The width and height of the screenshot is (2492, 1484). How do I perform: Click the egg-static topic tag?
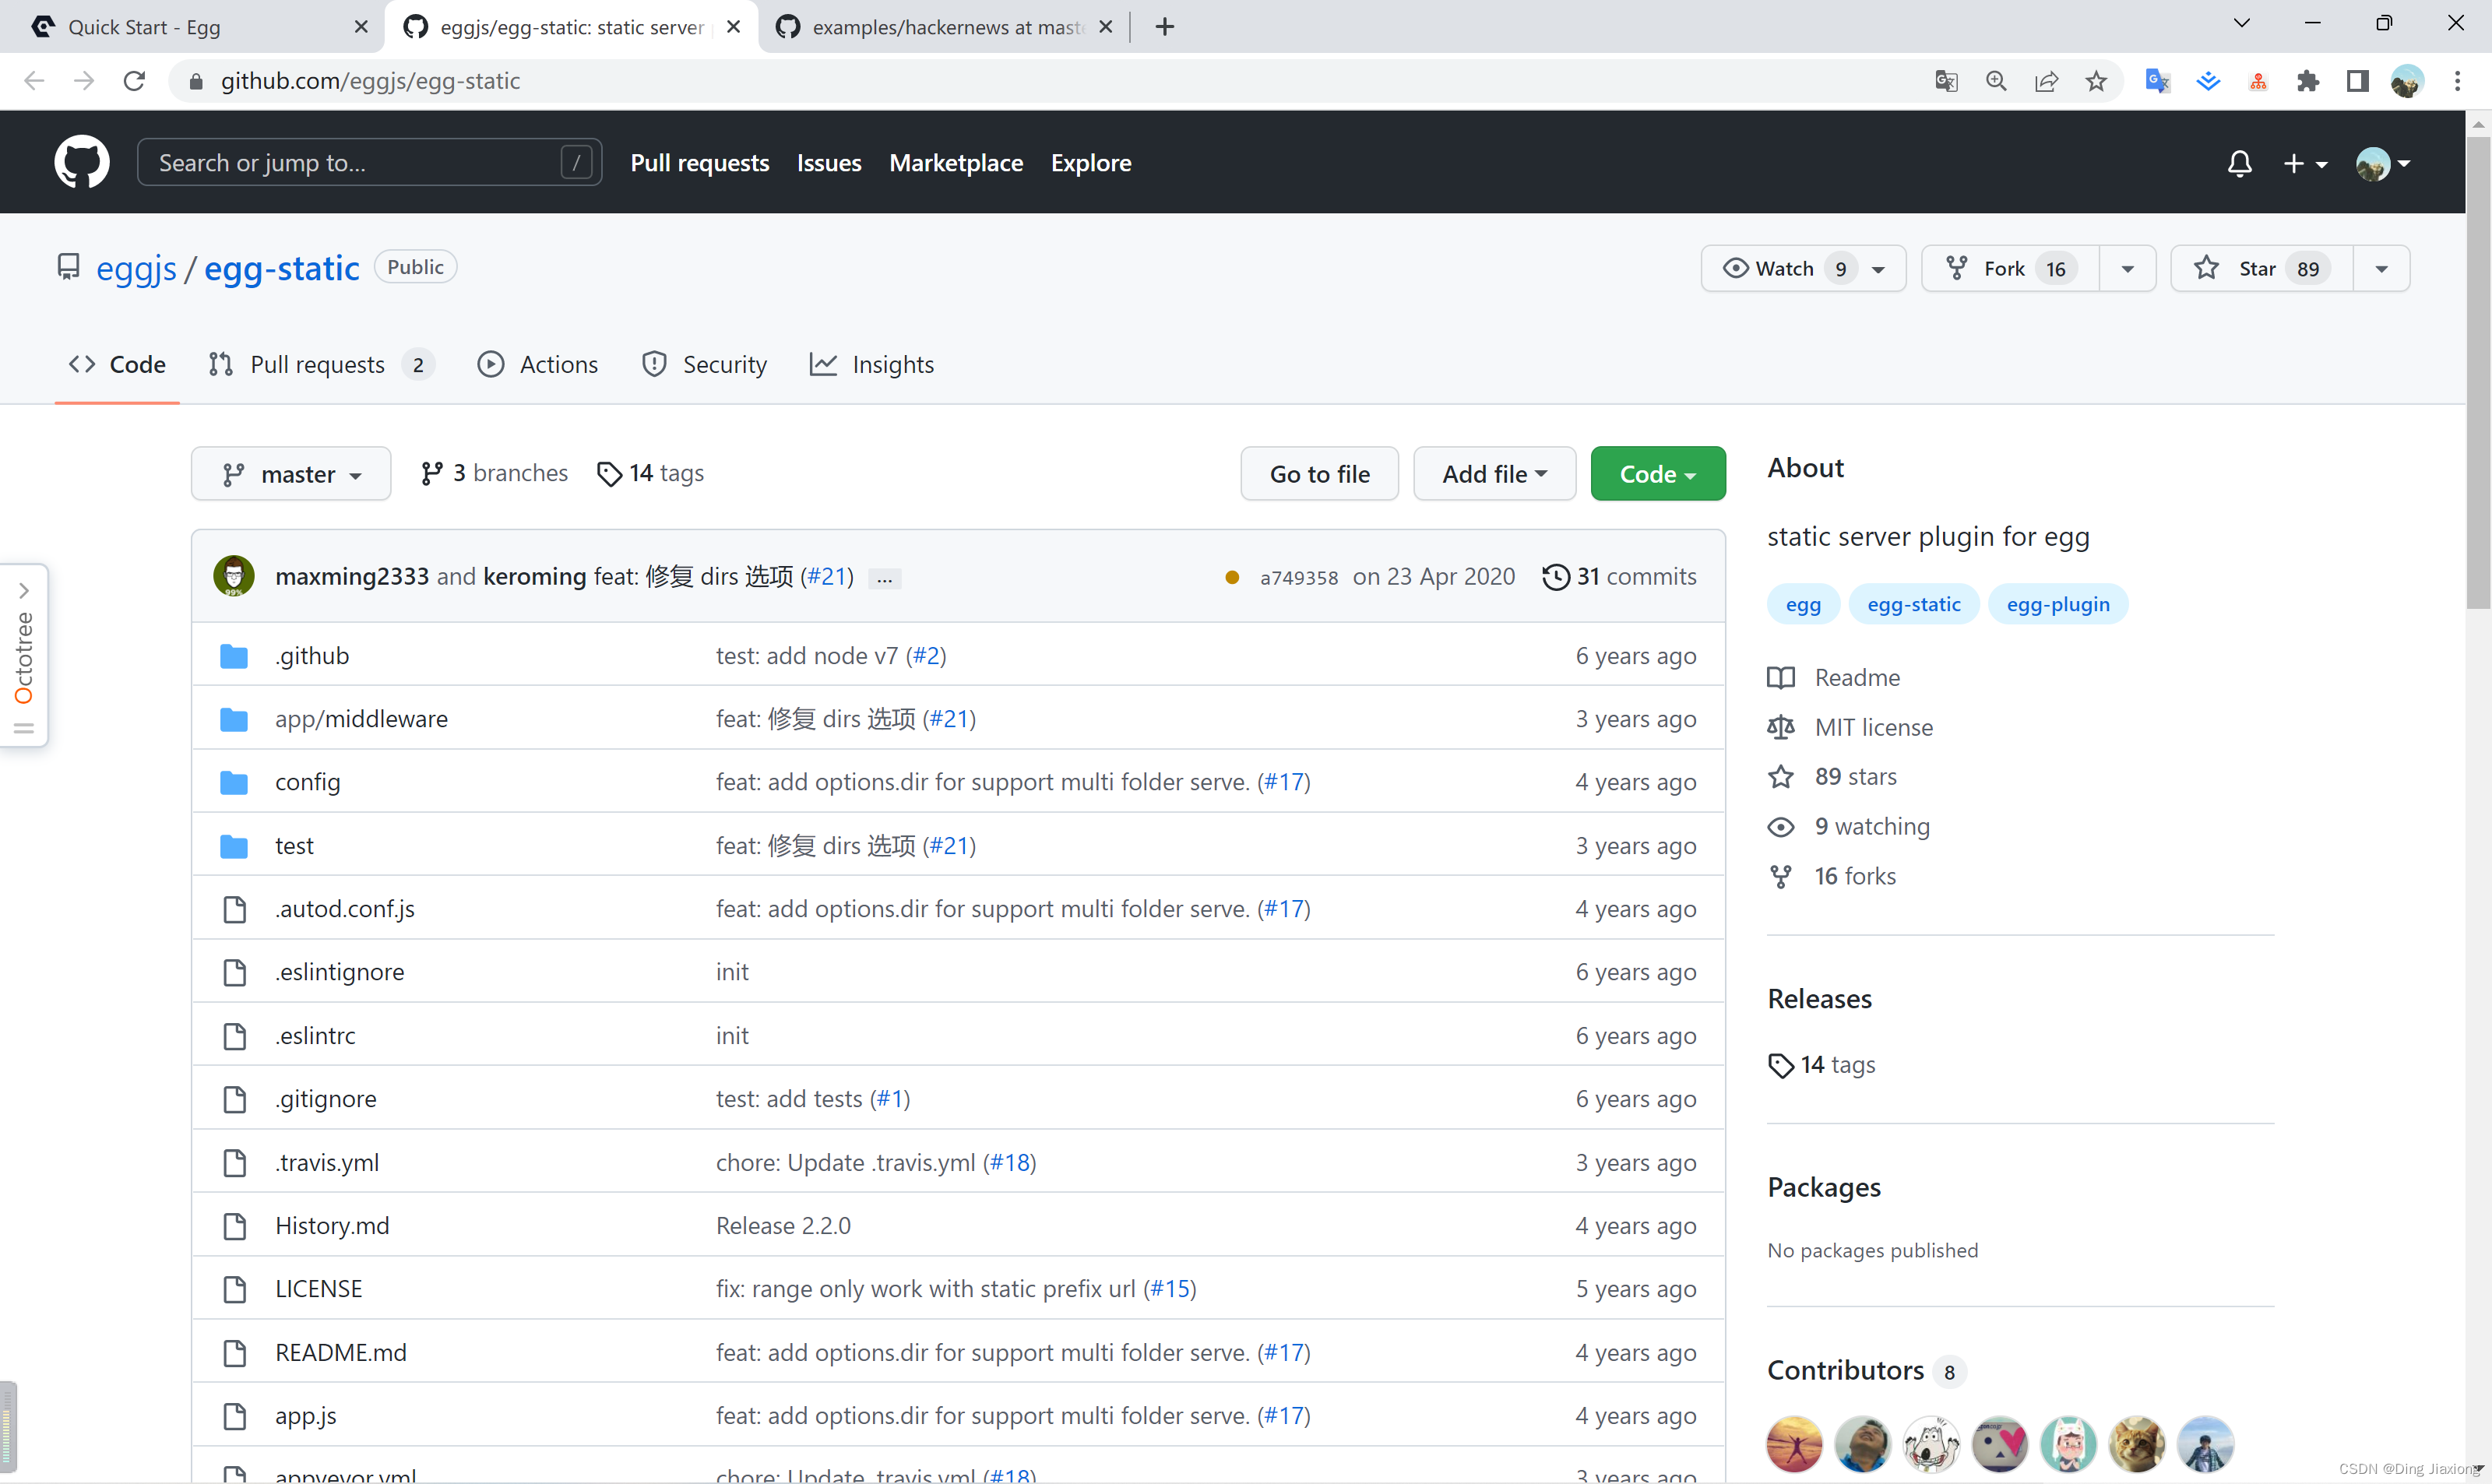(x=1914, y=604)
